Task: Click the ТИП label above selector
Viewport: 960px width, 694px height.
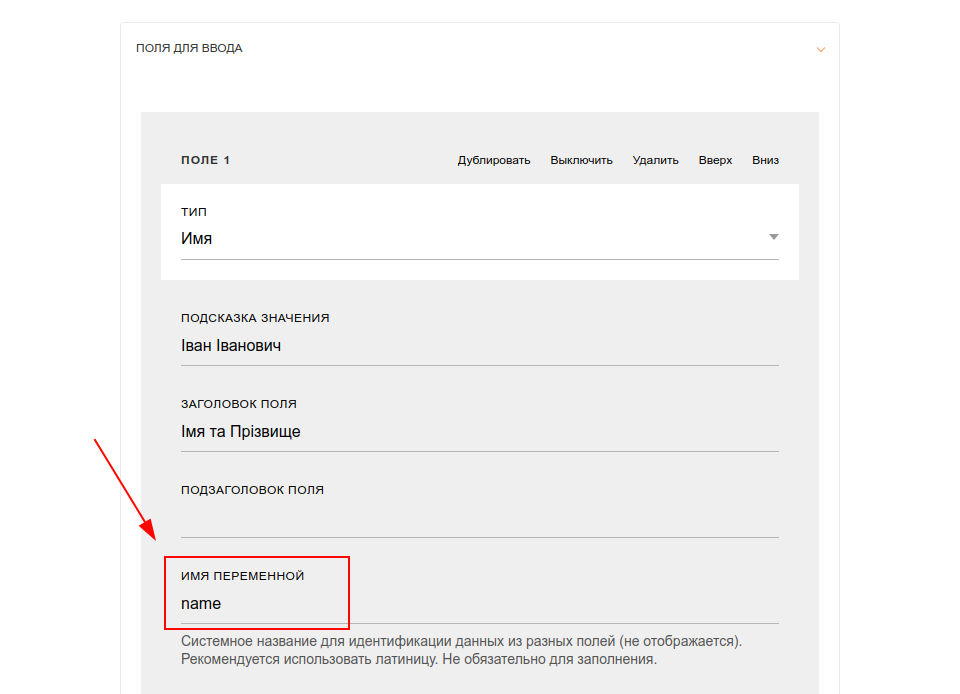Action: [x=193, y=212]
